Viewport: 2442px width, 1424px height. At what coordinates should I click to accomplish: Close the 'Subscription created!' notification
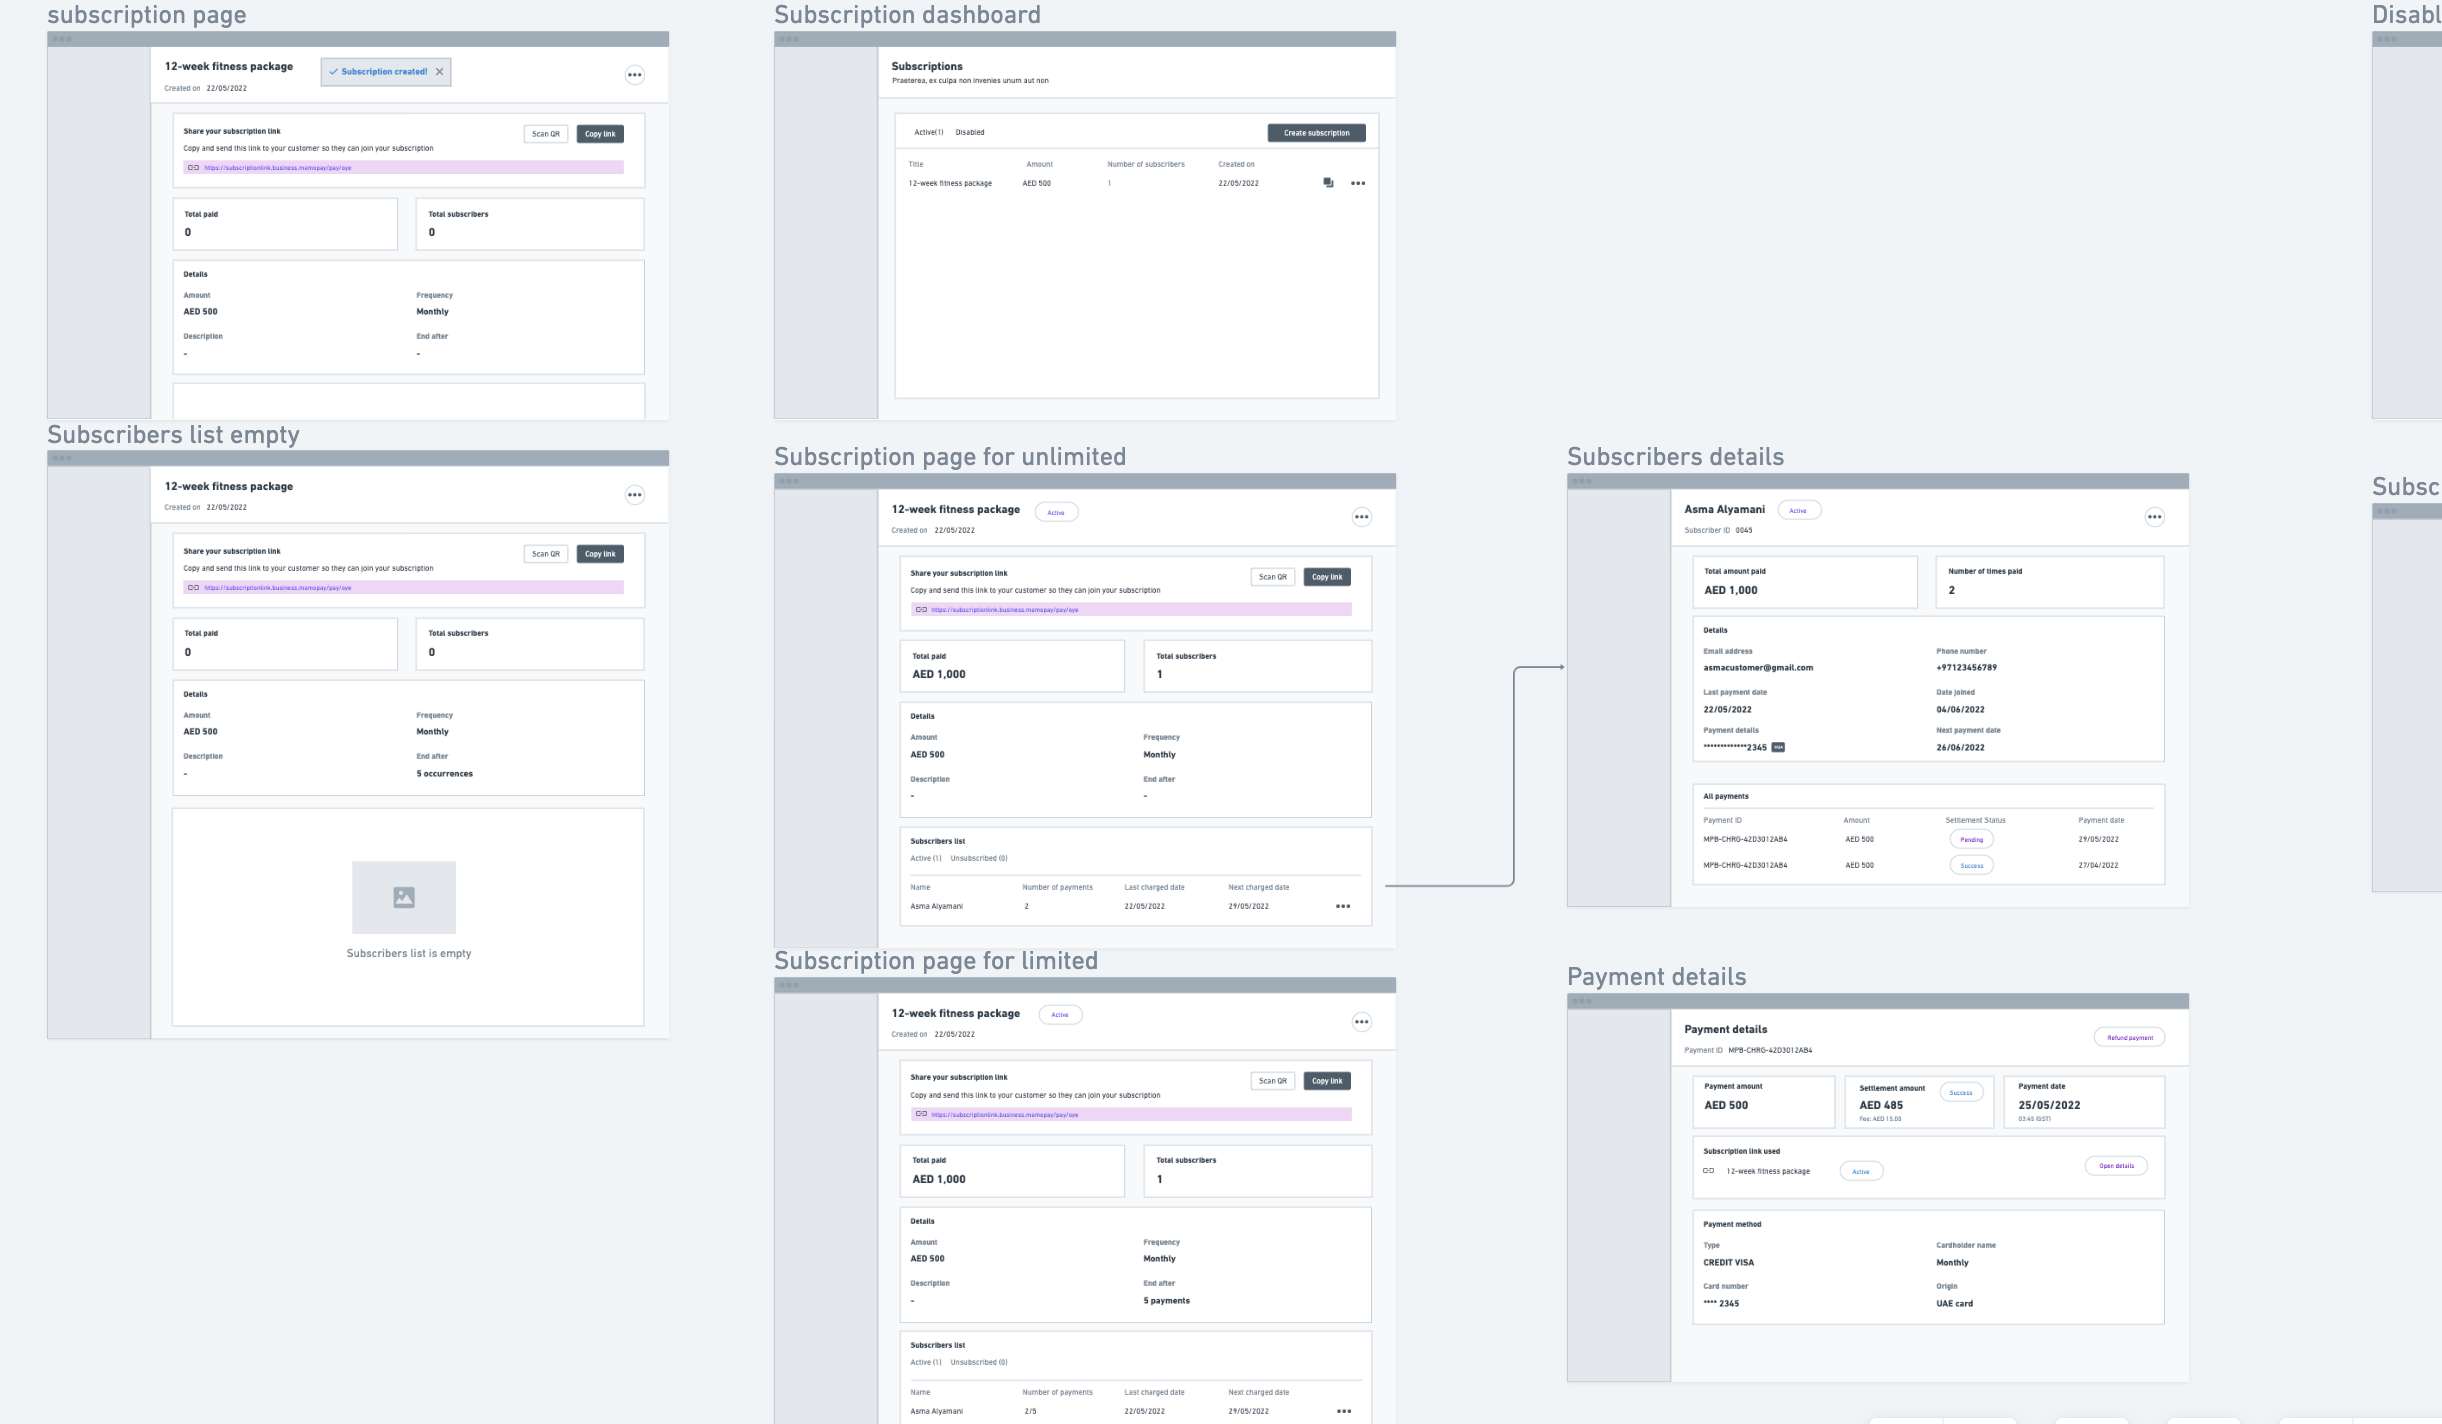pyautogui.click(x=439, y=72)
